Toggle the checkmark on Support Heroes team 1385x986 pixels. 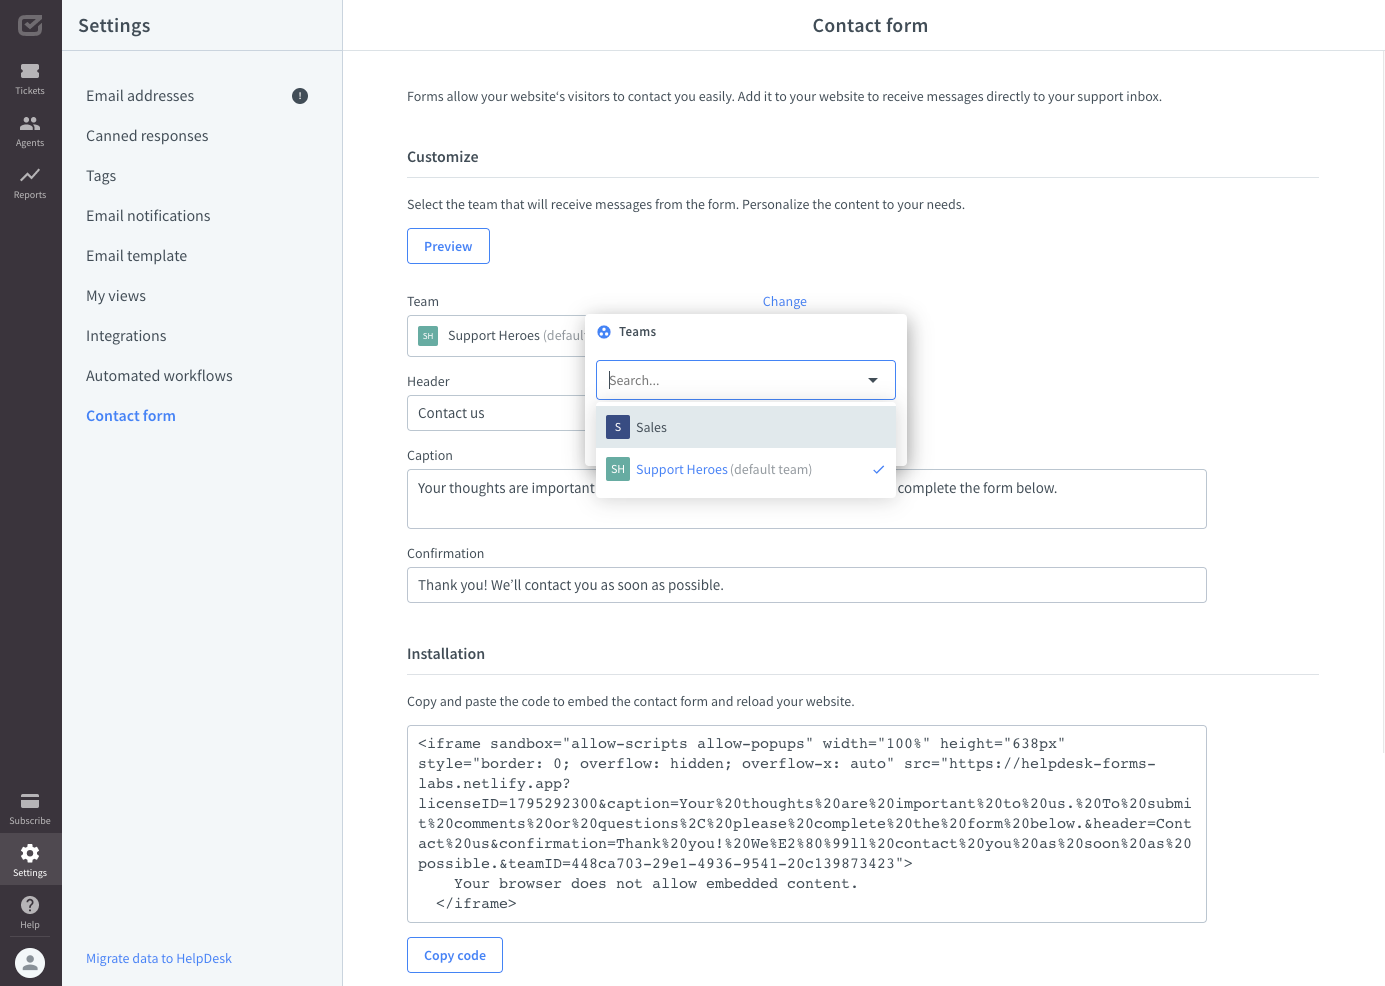point(879,469)
